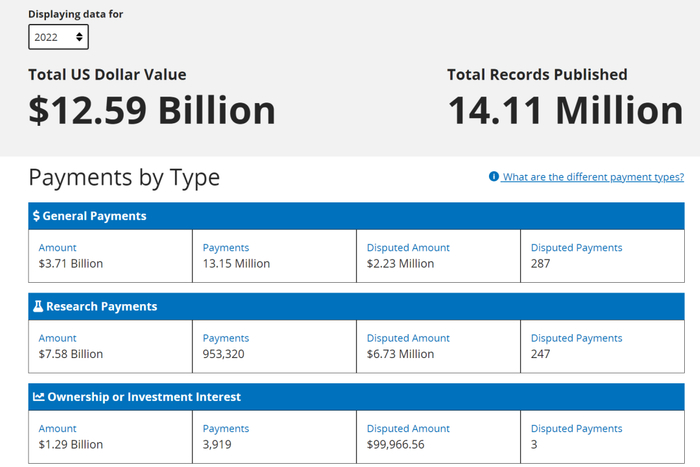Select Ownership or Investment Interest header

coord(356,397)
